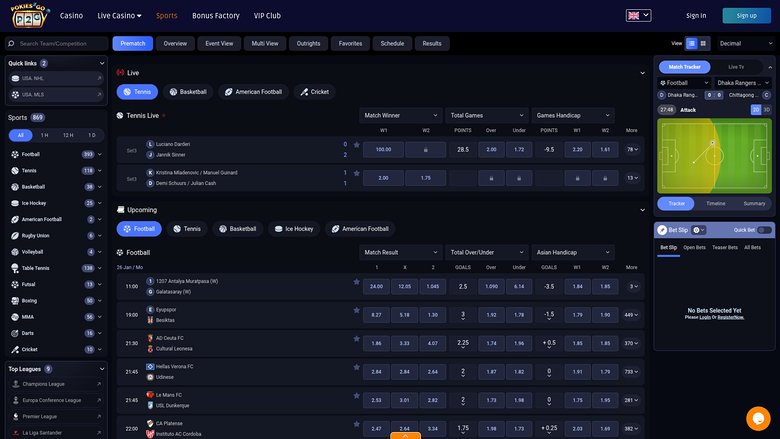Image resolution: width=780 pixels, height=439 pixels.
Task: Open the language flag dropdown
Action: point(638,15)
